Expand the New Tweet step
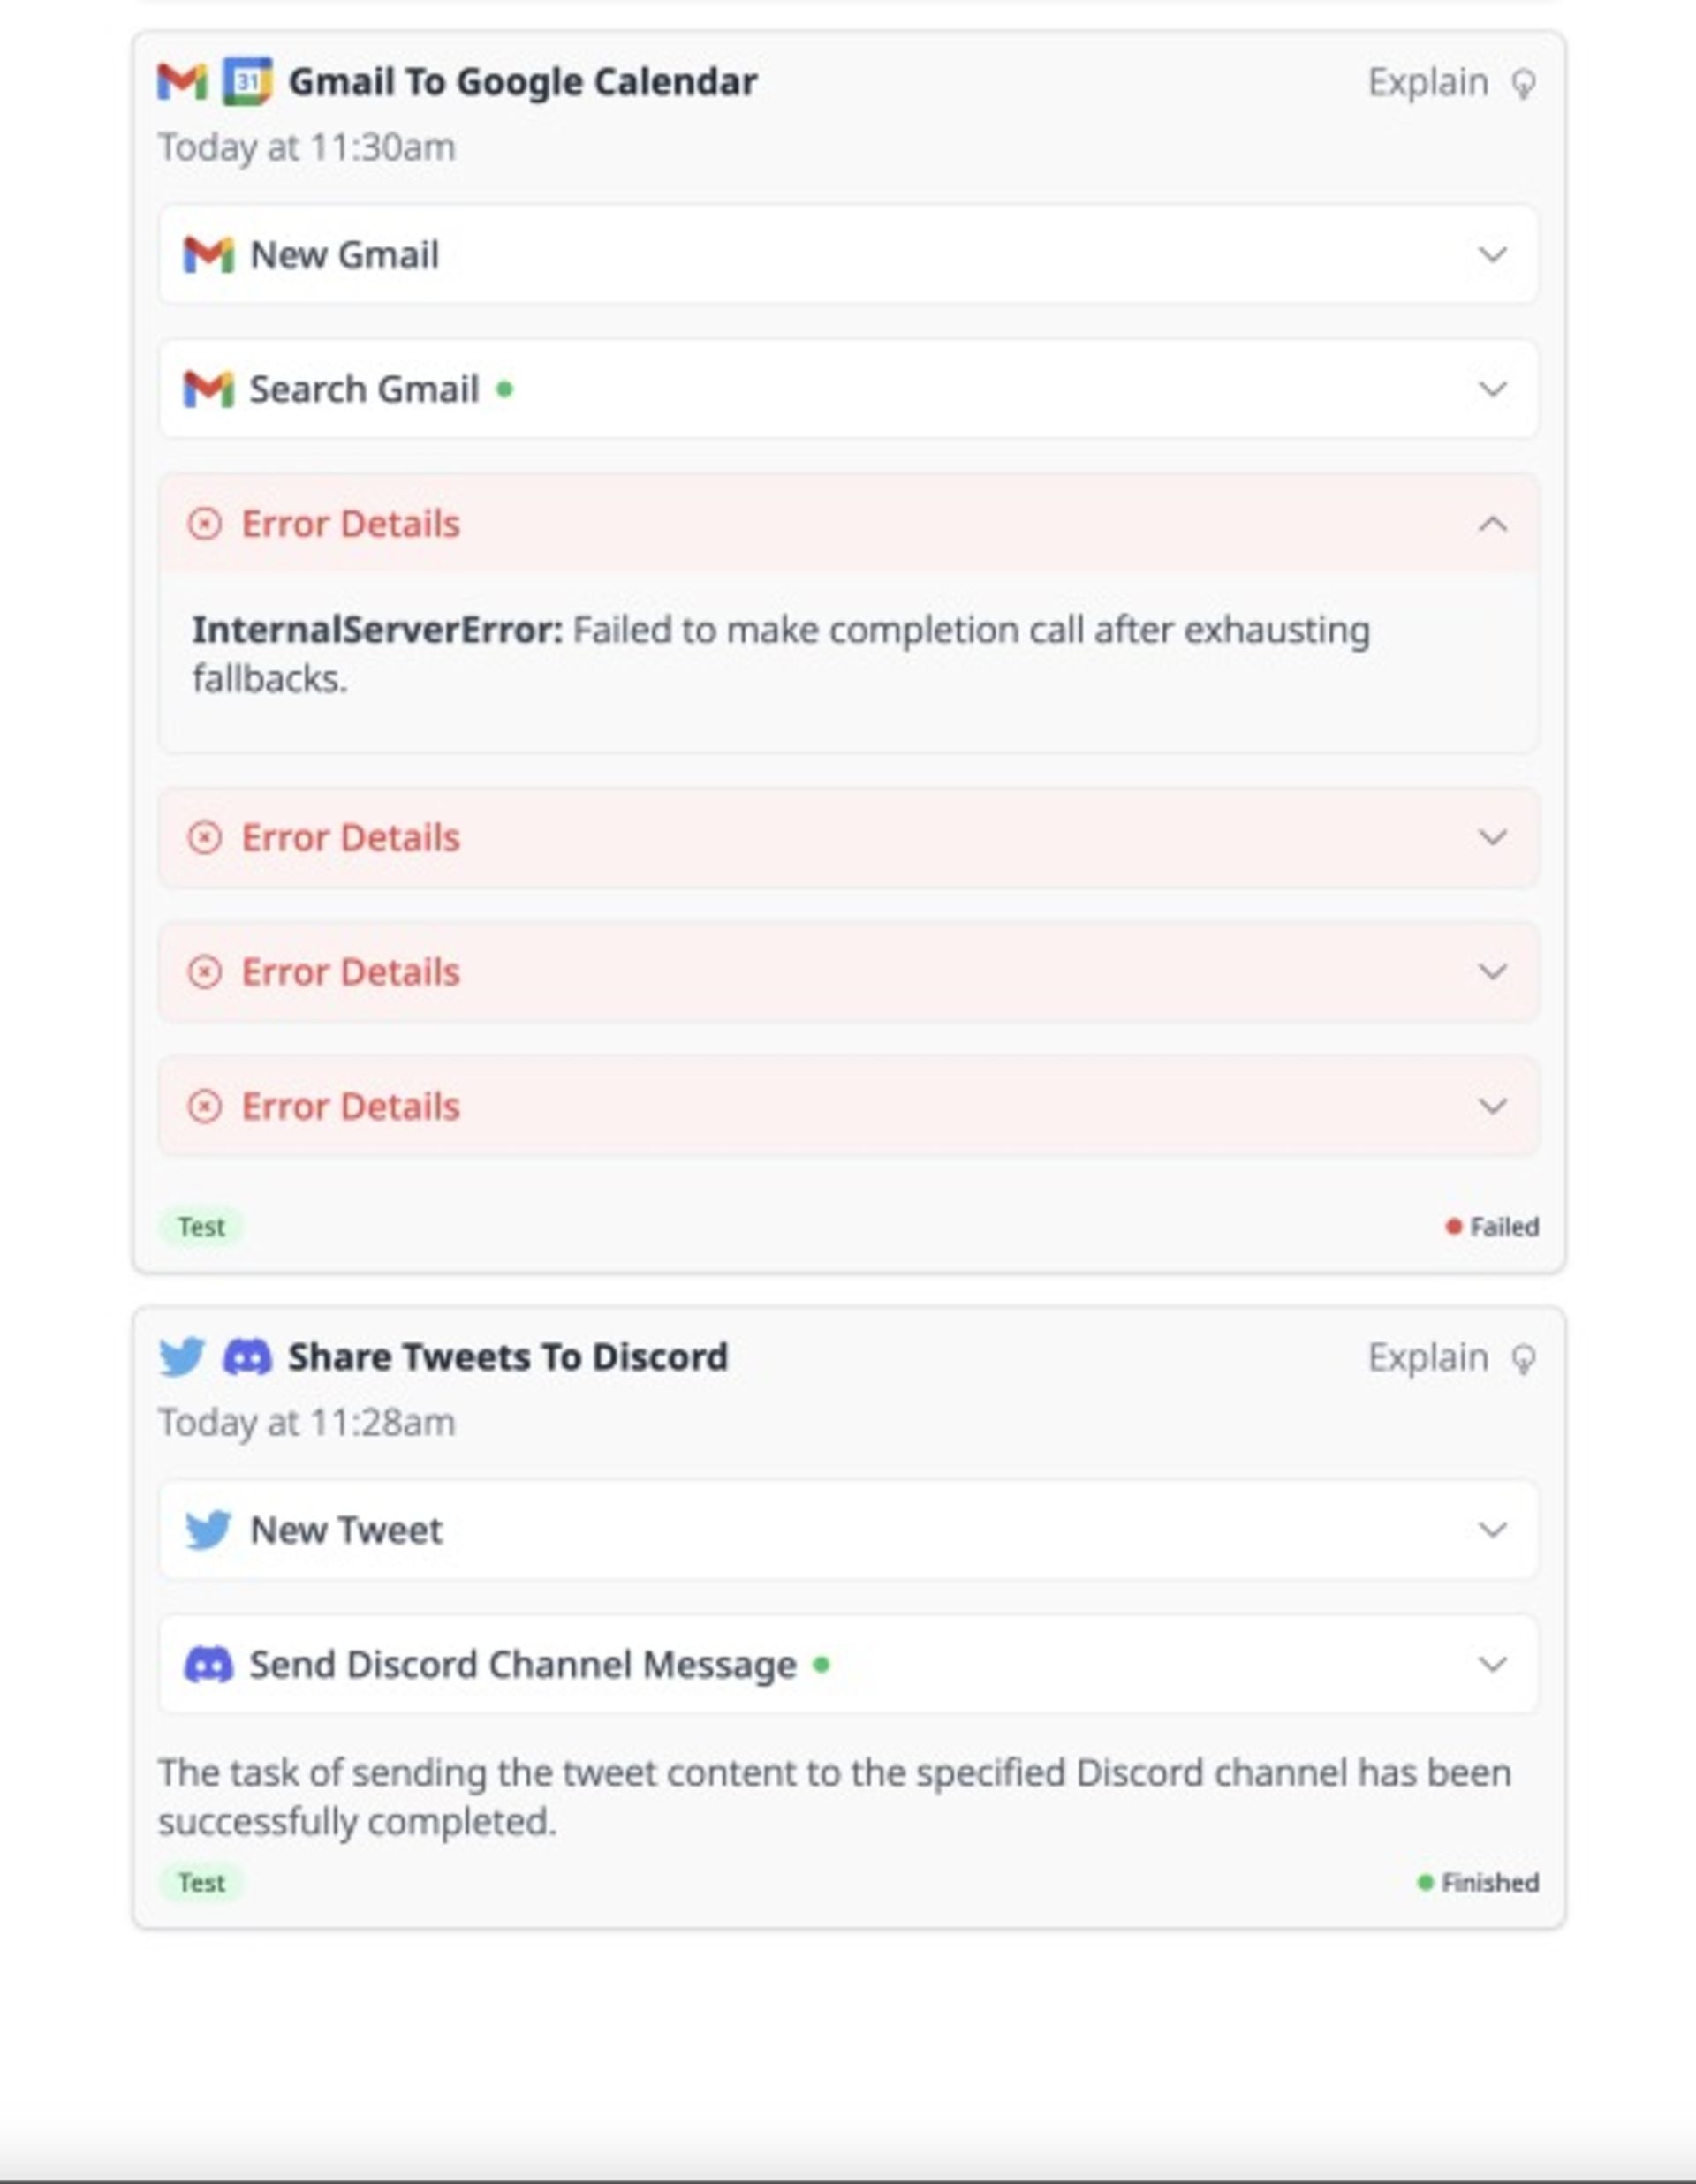This screenshot has width=1696, height=2184. click(1492, 1530)
